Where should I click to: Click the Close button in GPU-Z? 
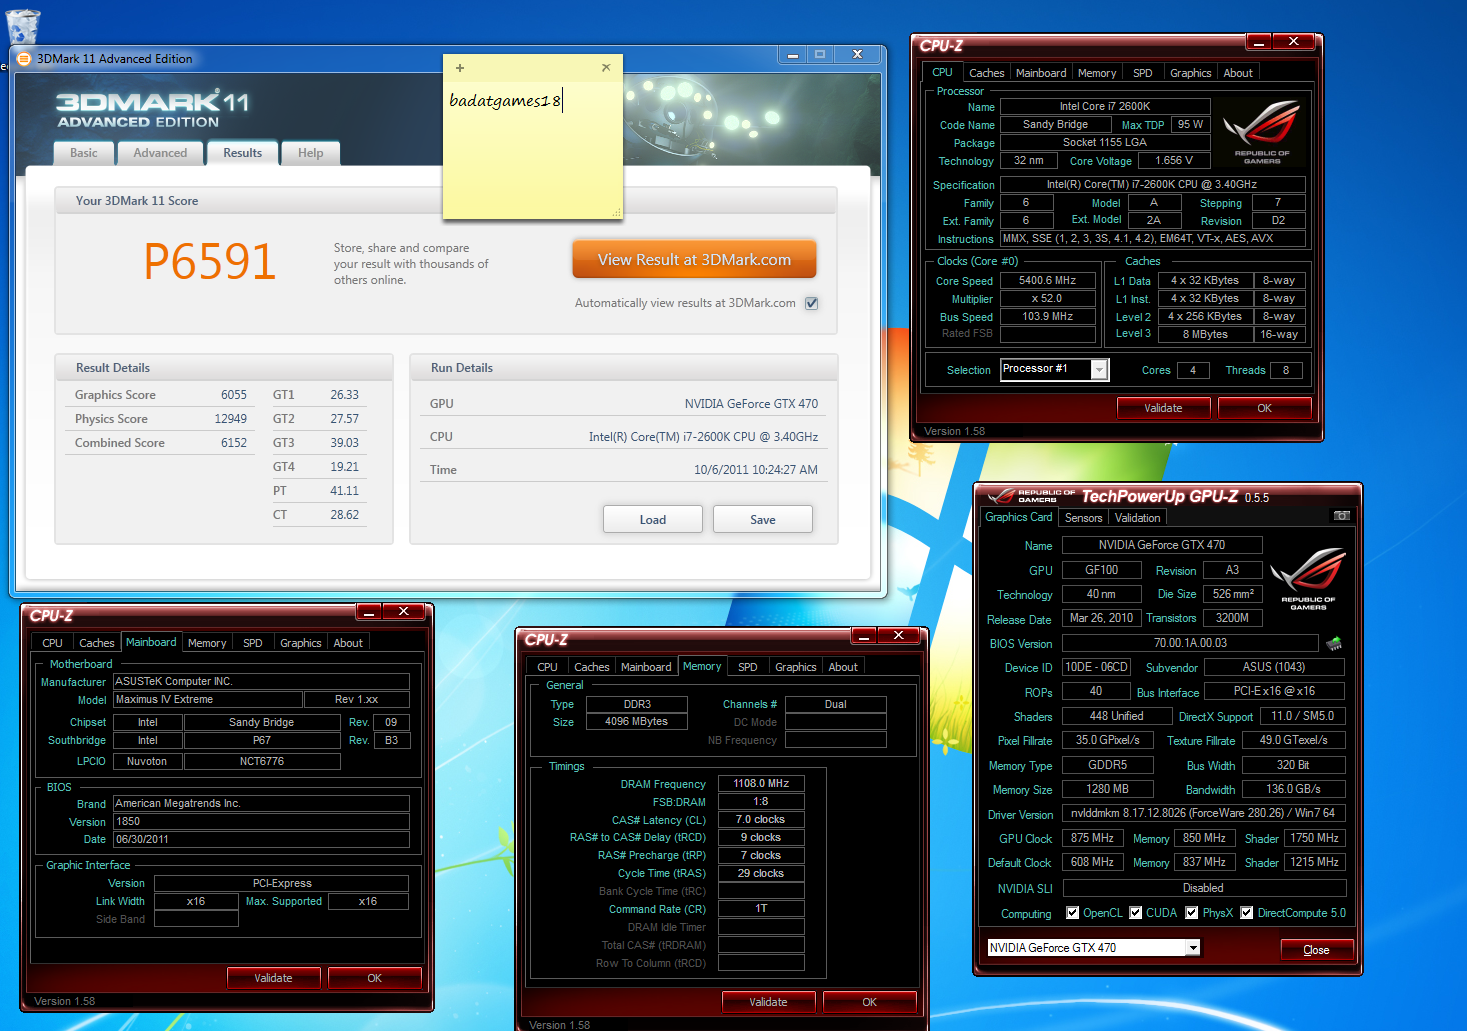point(1316,950)
